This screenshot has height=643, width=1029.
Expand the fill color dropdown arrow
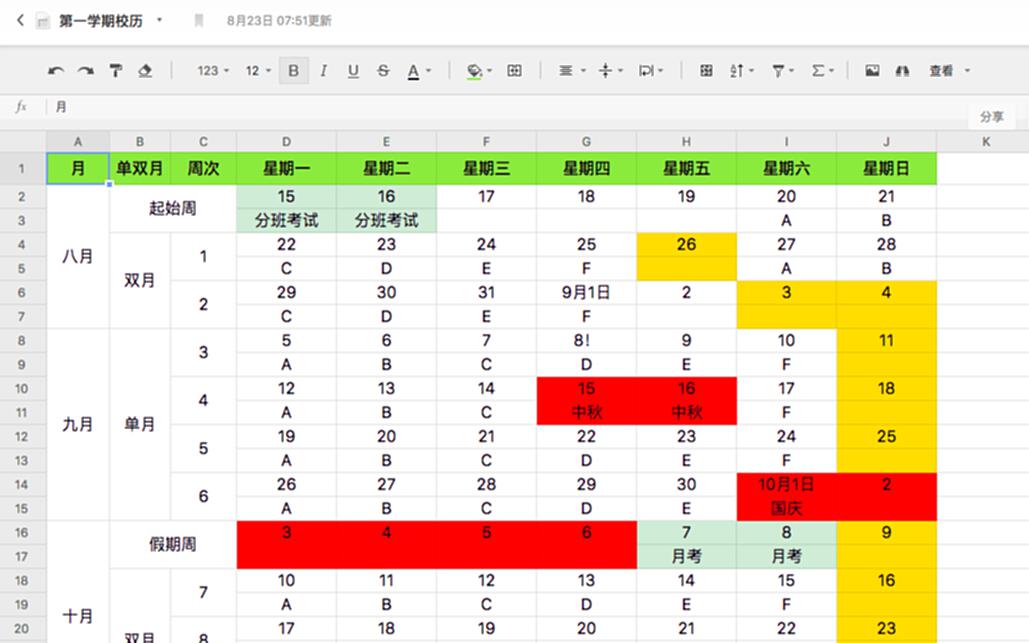pos(490,71)
